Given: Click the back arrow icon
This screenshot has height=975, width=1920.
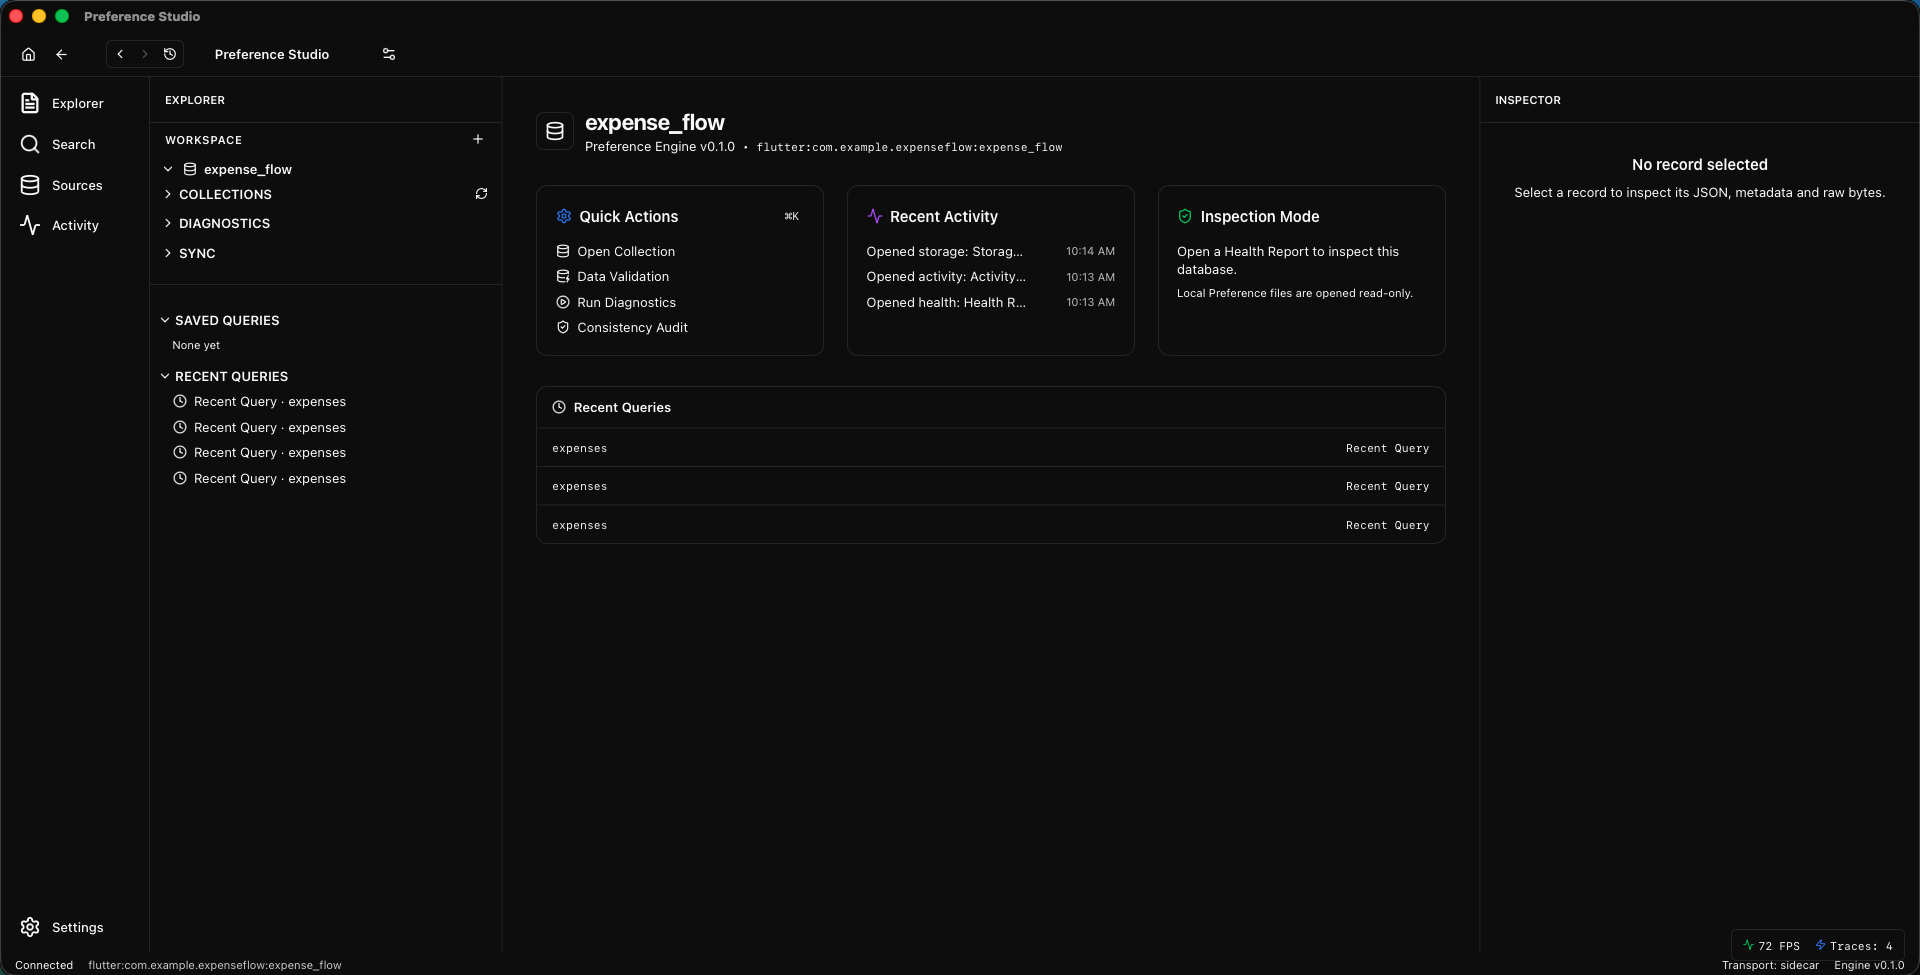Looking at the screenshot, I should point(62,54).
